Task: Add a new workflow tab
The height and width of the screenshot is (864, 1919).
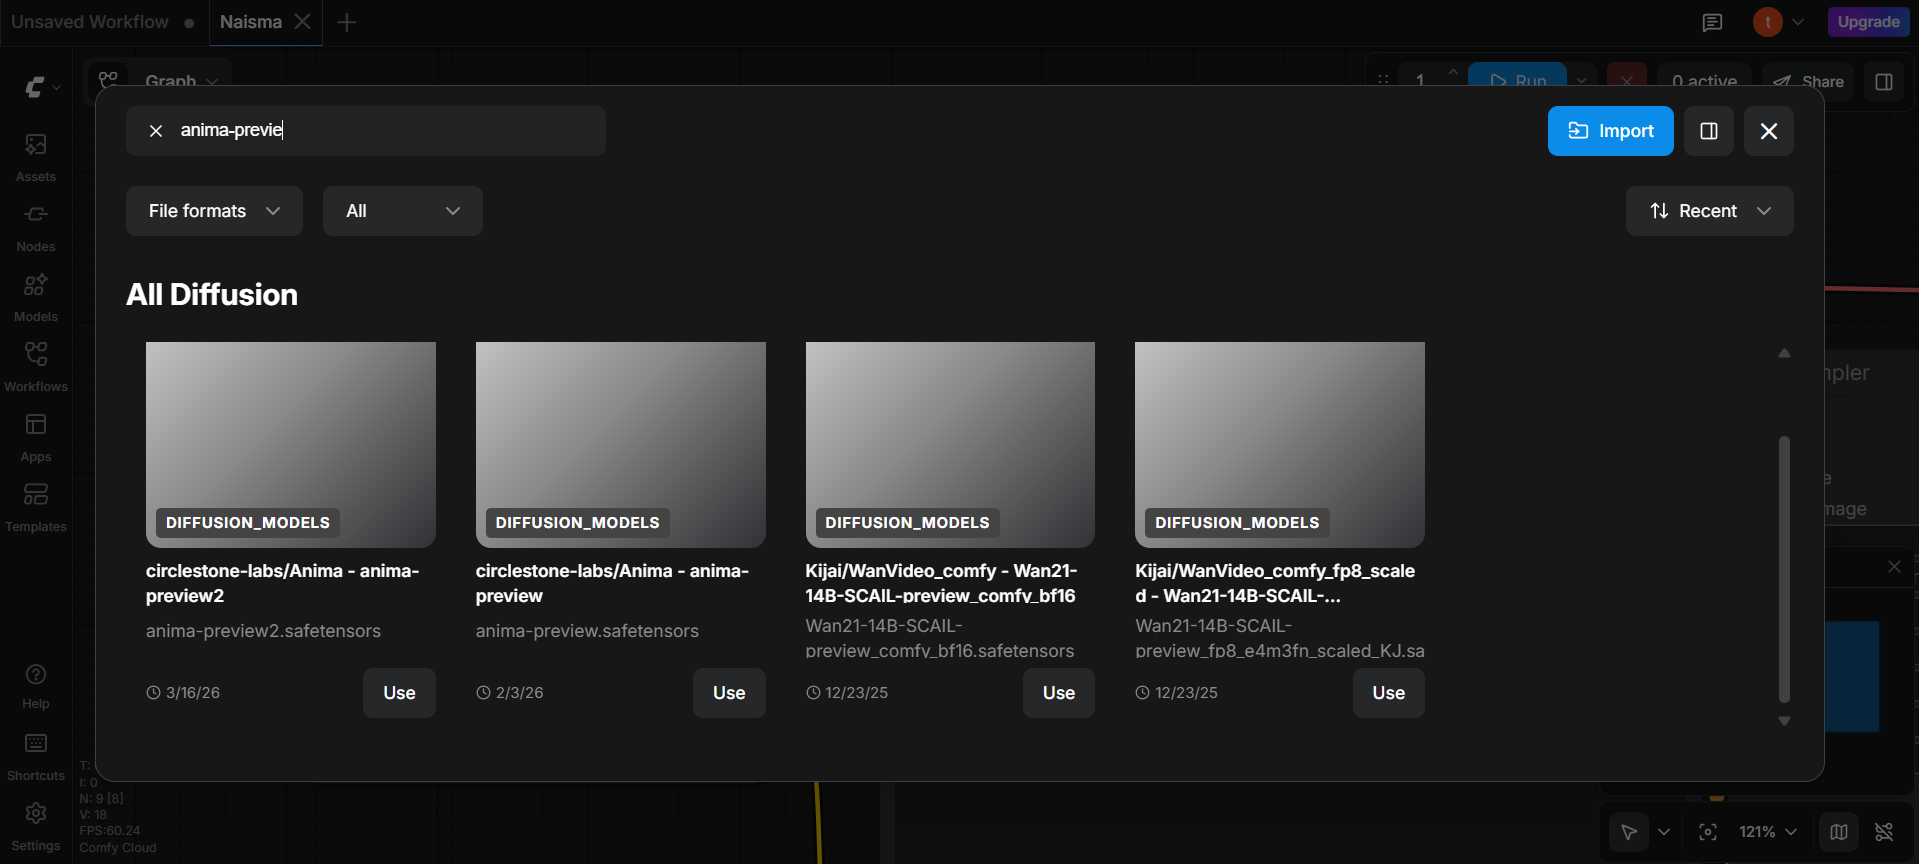Action: tap(347, 22)
